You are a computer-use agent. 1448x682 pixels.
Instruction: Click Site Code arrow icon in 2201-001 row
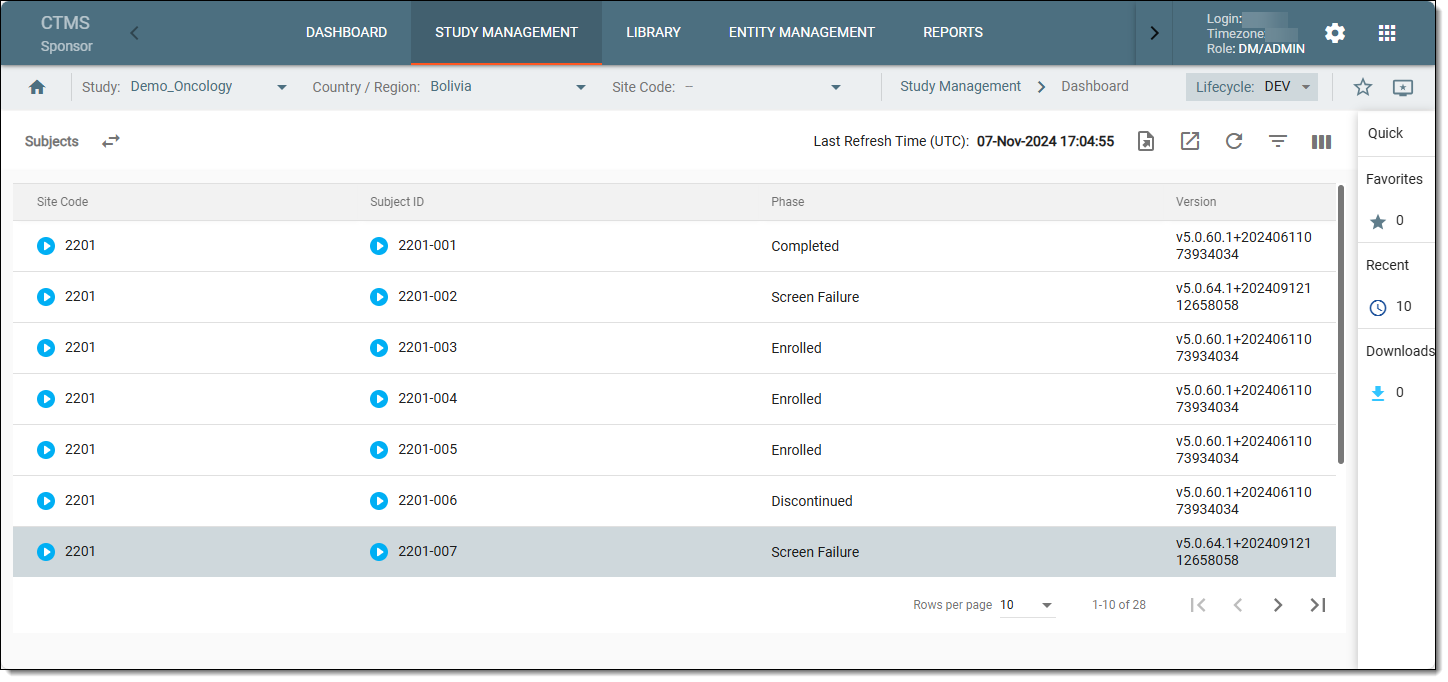pyautogui.click(x=46, y=246)
